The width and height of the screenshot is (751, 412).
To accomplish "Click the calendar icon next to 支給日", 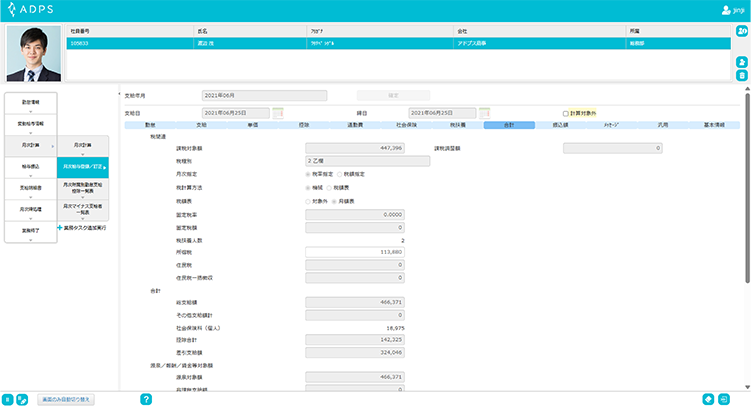I will pyautogui.click(x=278, y=113).
